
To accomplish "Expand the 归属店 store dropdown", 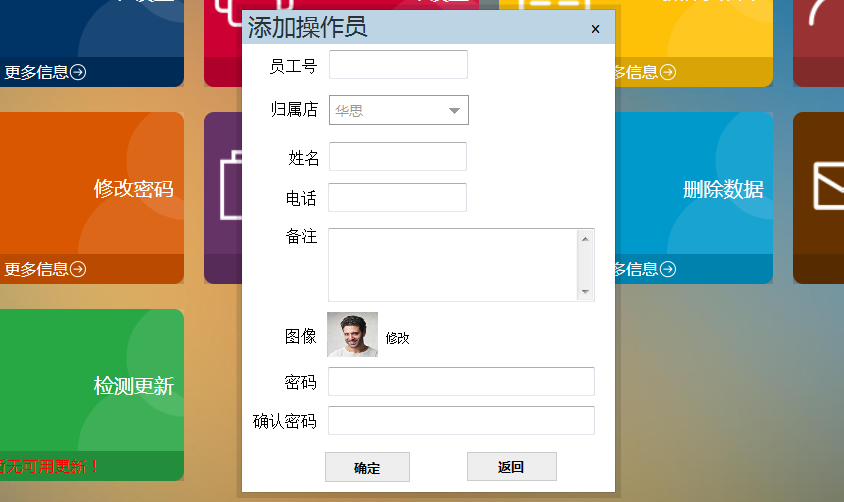I will coord(454,111).
